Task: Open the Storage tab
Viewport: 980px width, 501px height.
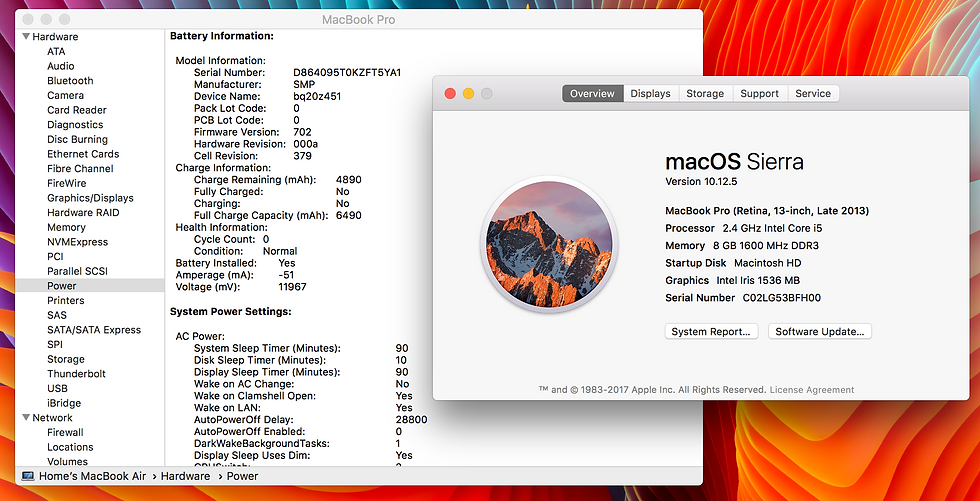Action: point(705,94)
